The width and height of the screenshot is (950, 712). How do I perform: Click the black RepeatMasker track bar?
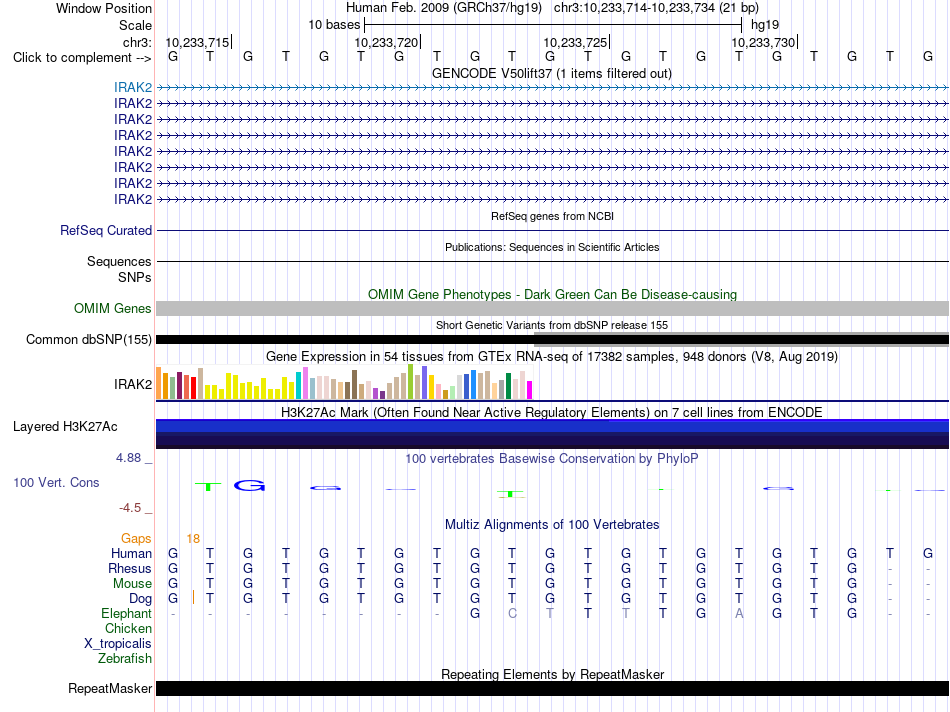(x=552, y=688)
